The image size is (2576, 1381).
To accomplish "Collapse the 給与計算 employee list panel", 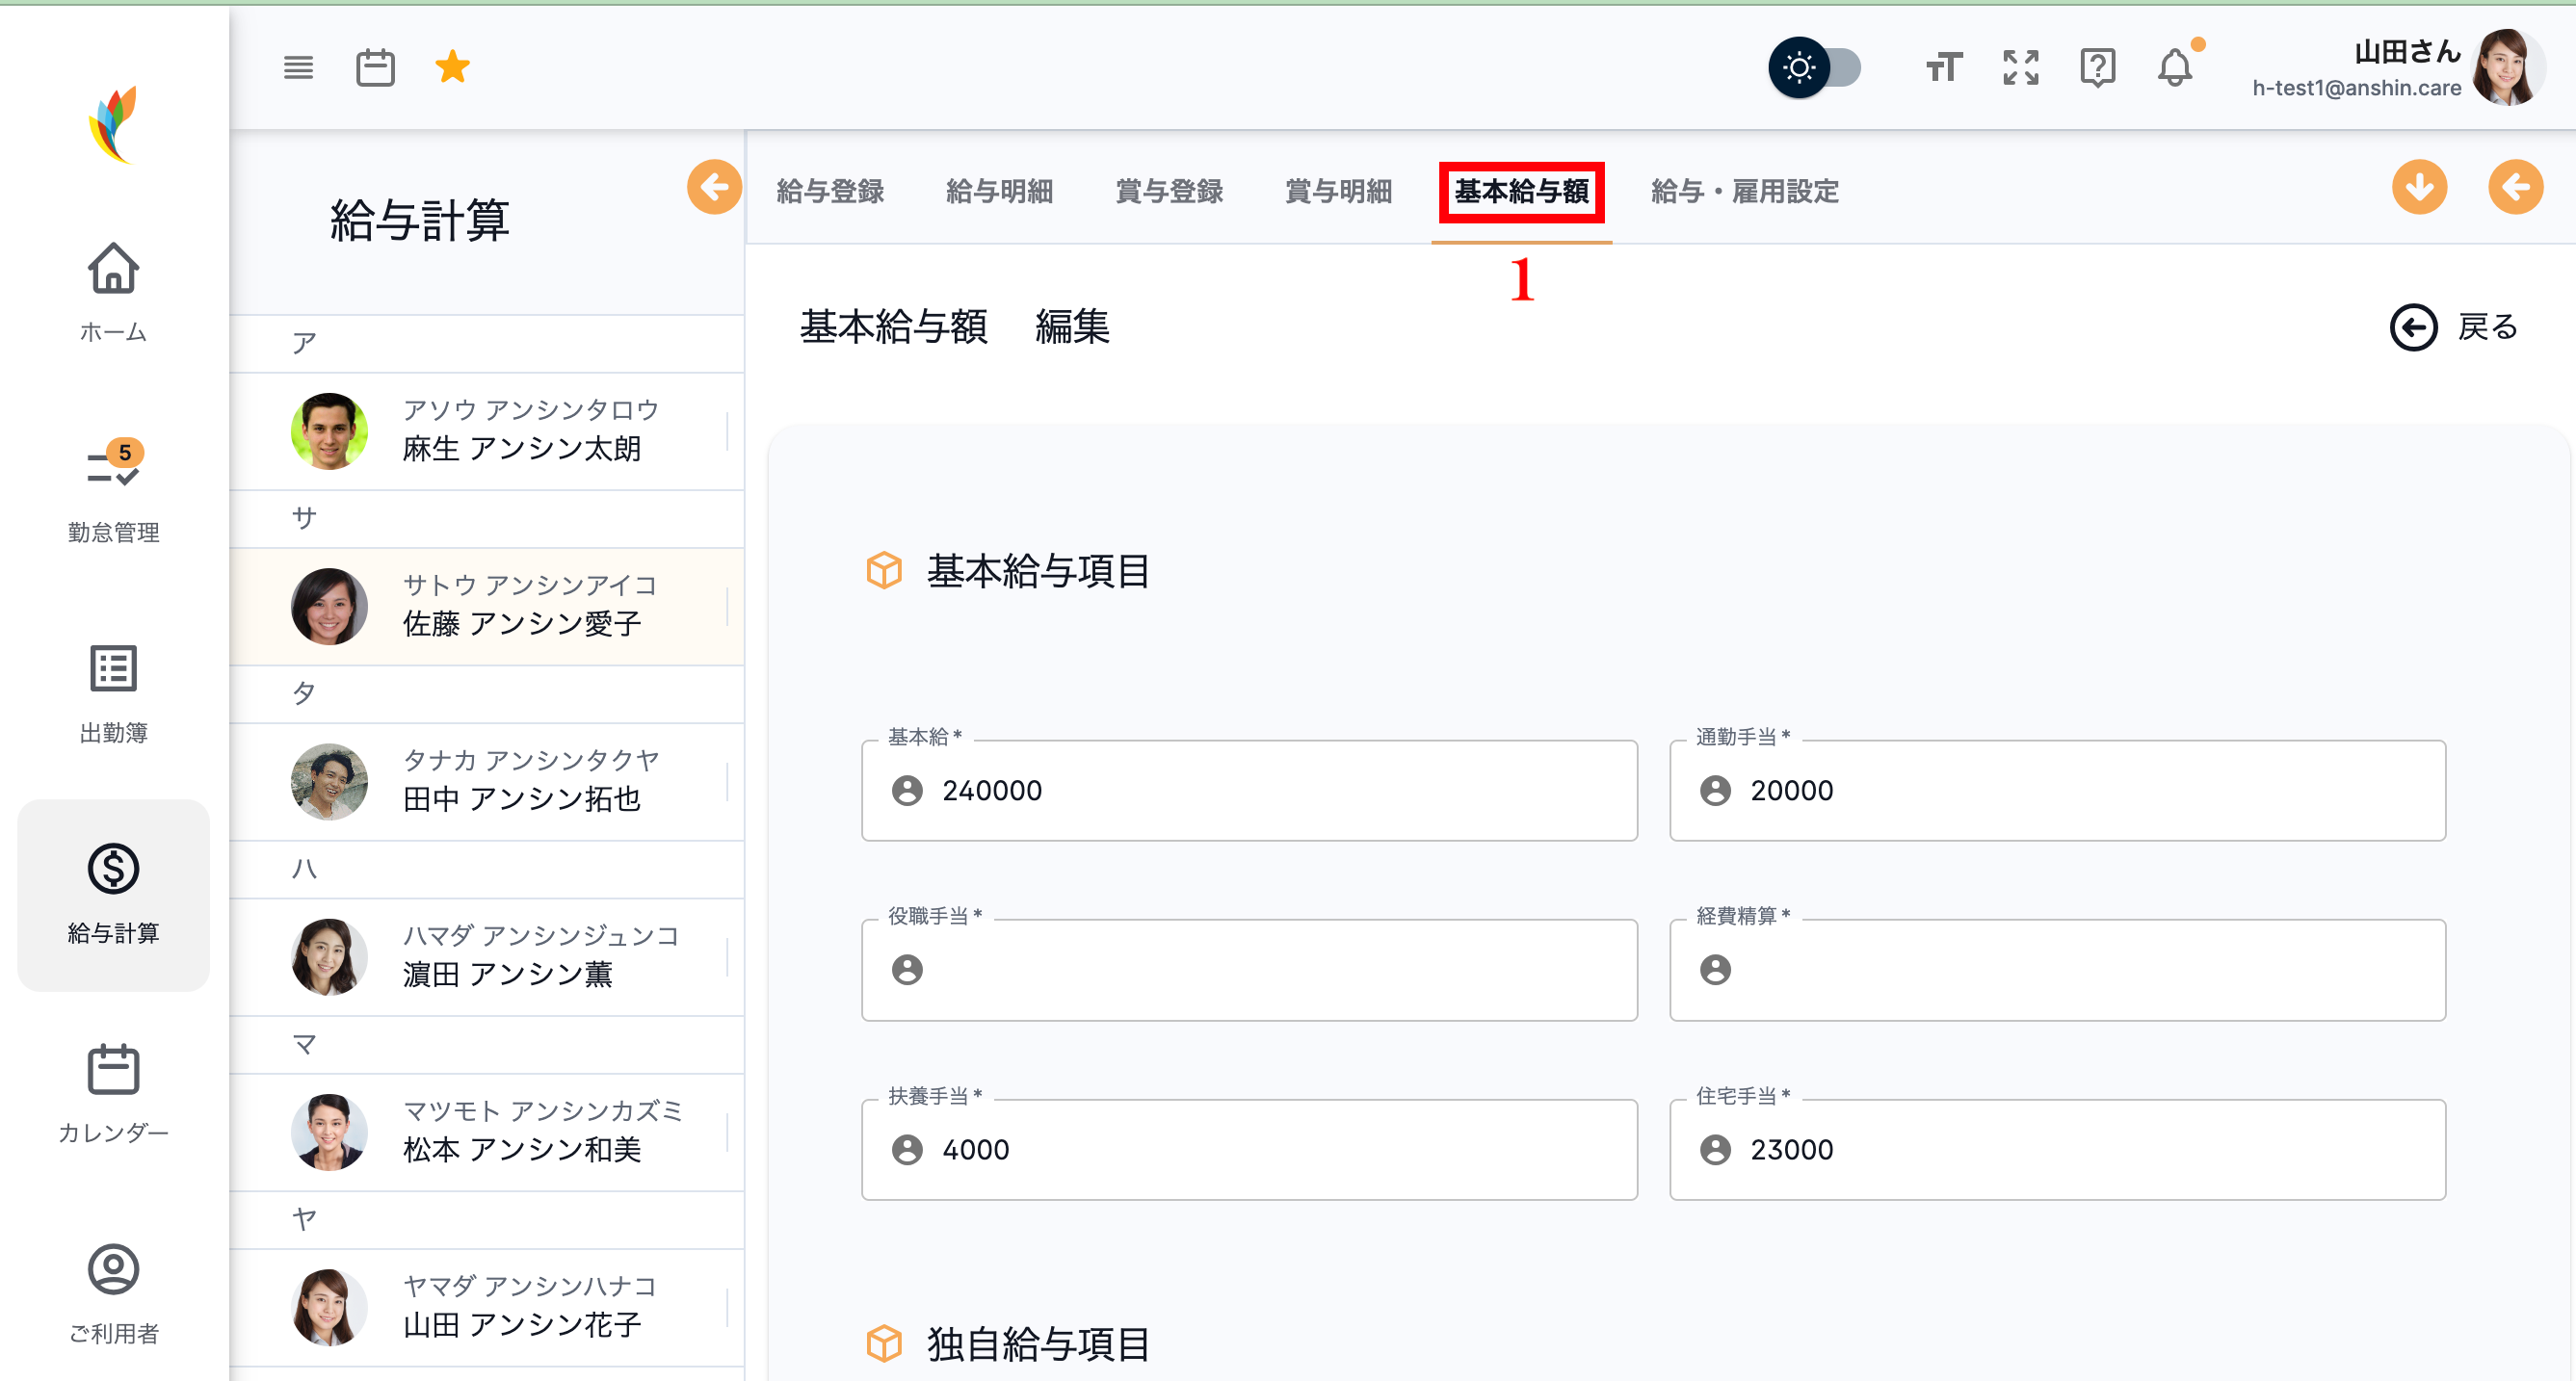I will click(714, 187).
